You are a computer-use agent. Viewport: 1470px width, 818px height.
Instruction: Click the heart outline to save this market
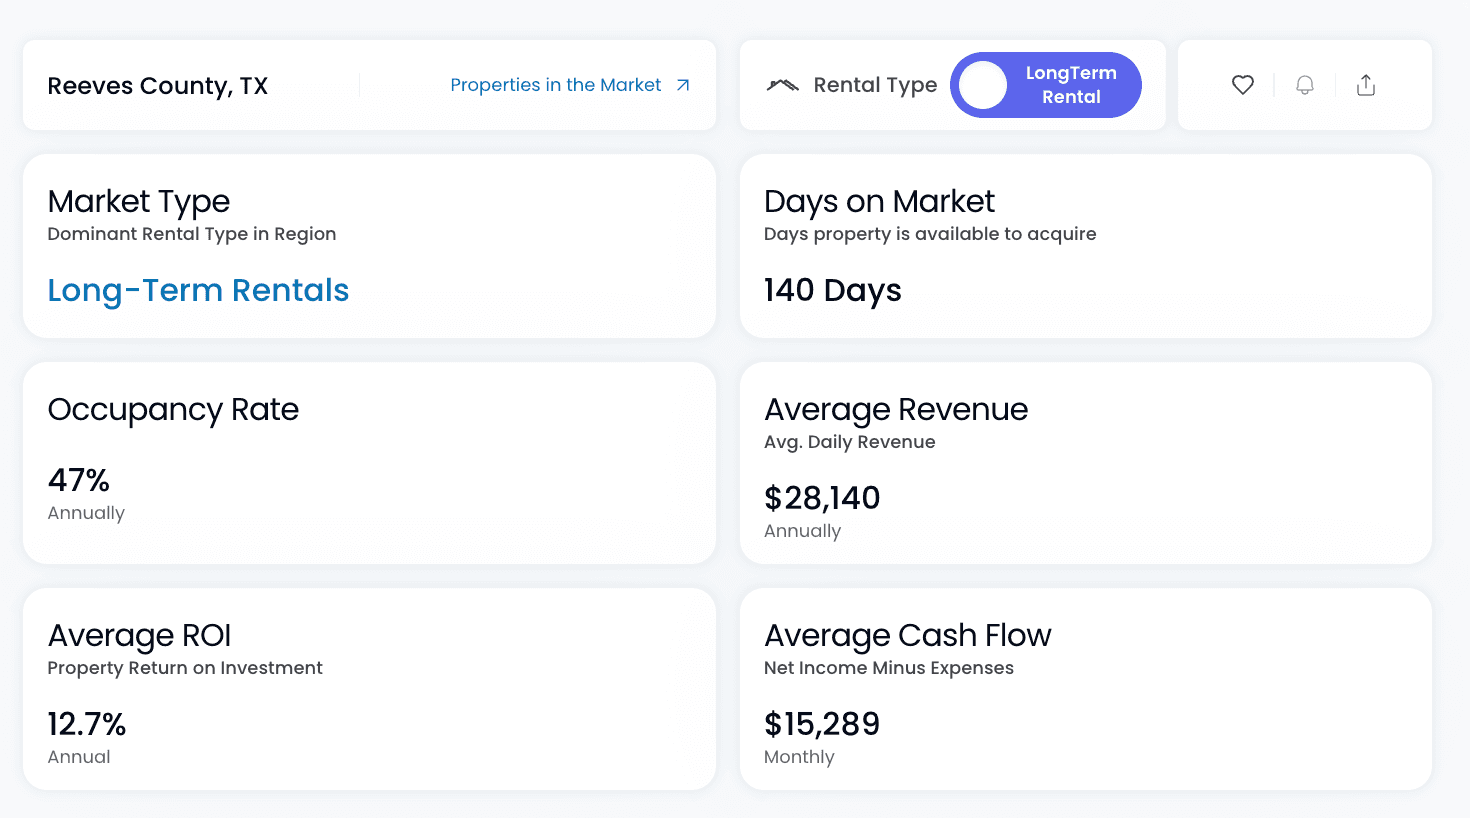(1243, 85)
